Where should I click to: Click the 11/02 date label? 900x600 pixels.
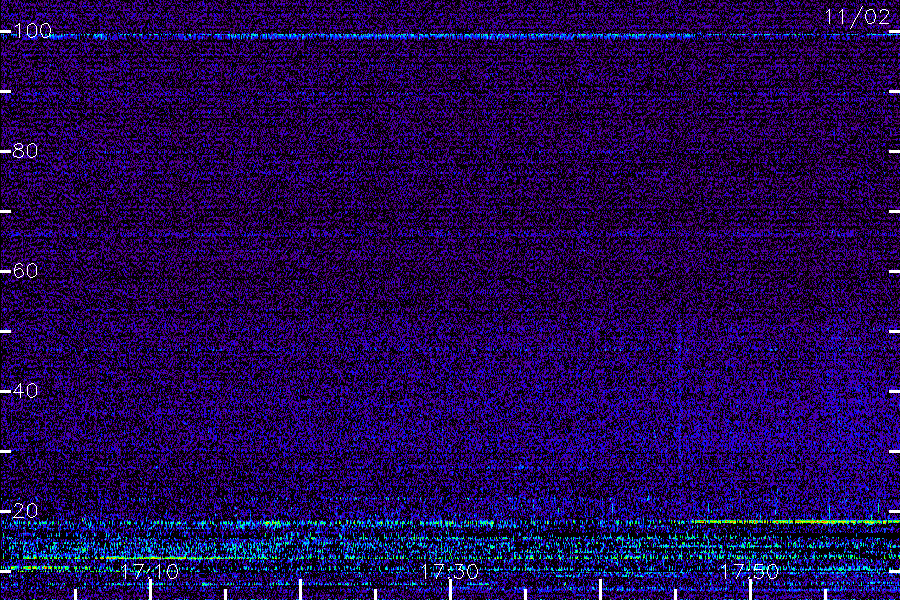pos(857,17)
